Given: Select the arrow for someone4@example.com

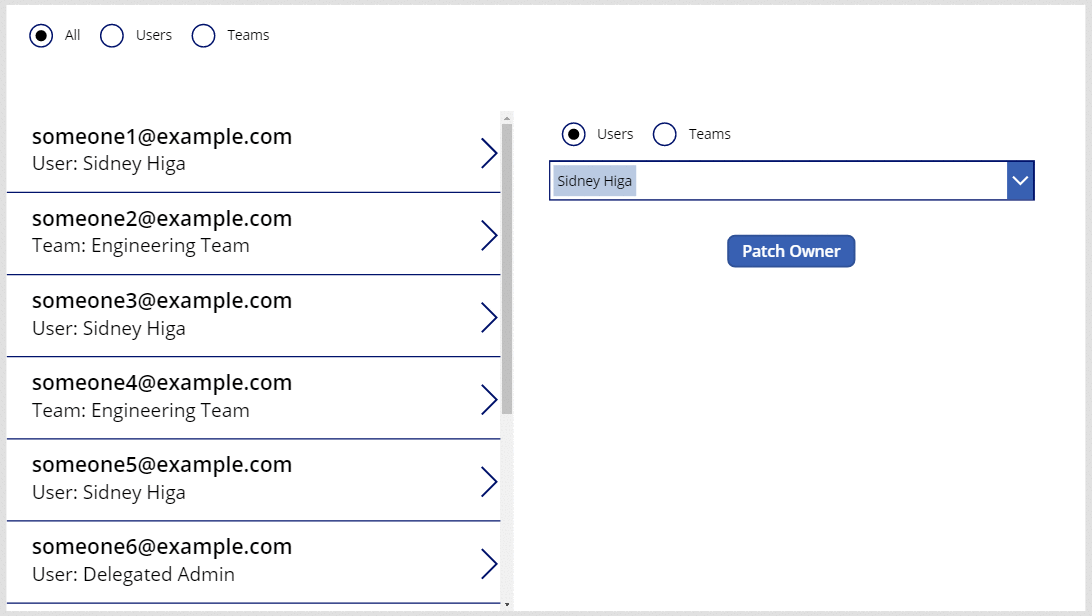Looking at the screenshot, I should pyautogui.click(x=488, y=399).
